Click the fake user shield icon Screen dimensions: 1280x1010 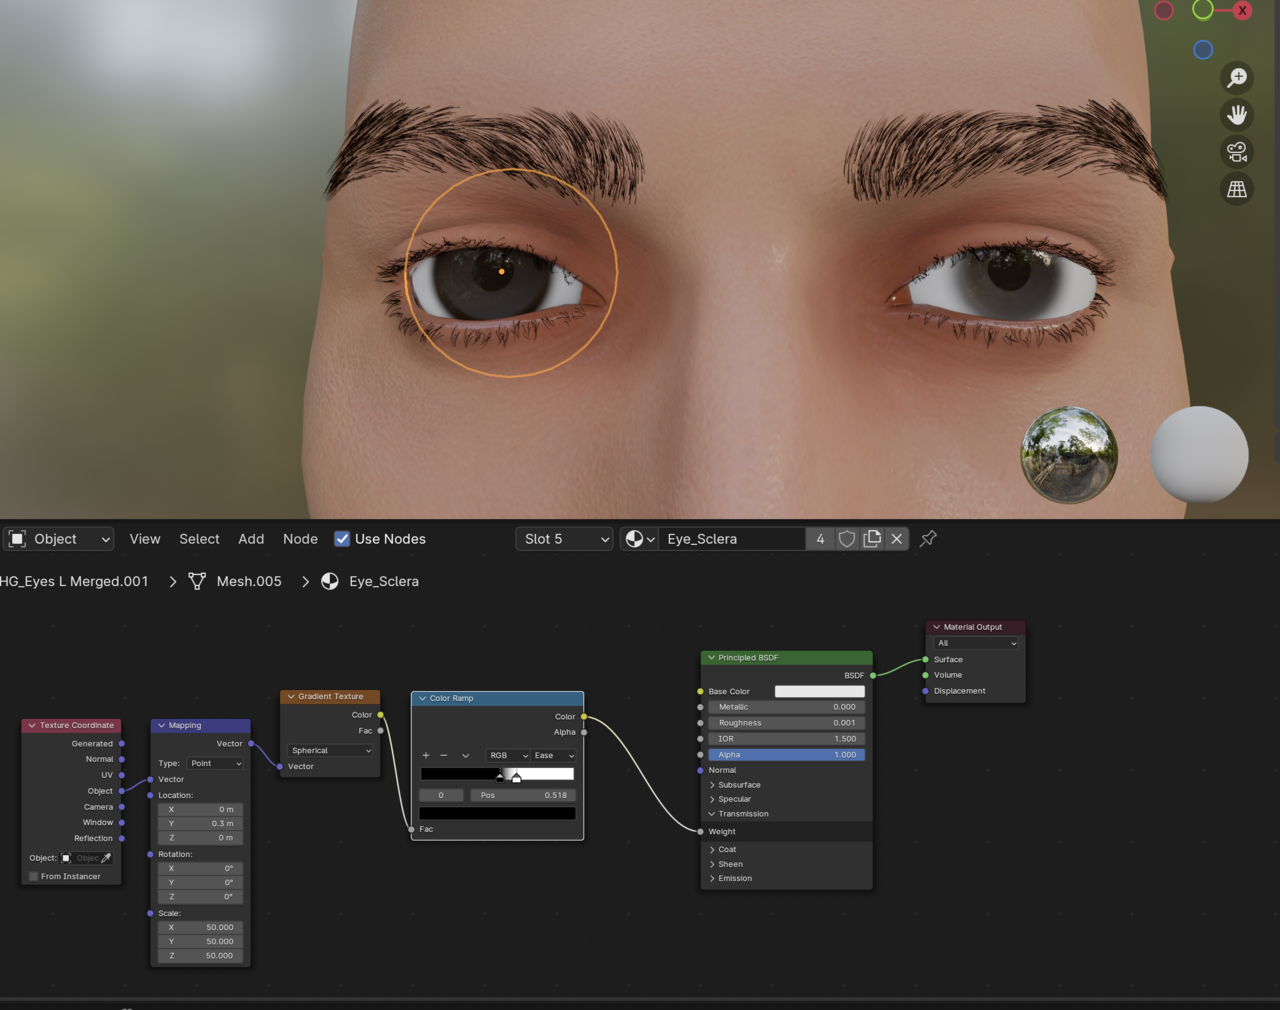(847, 539)
